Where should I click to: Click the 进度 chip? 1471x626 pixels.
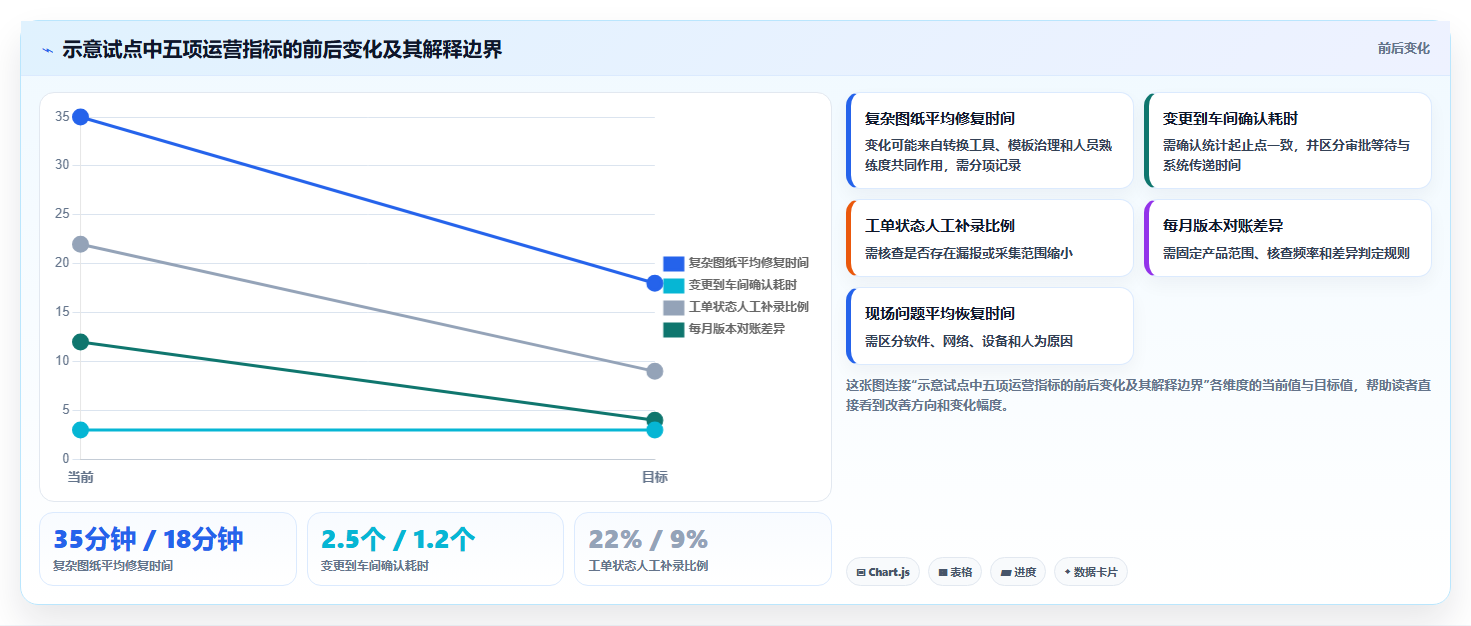pos(1018,572)
